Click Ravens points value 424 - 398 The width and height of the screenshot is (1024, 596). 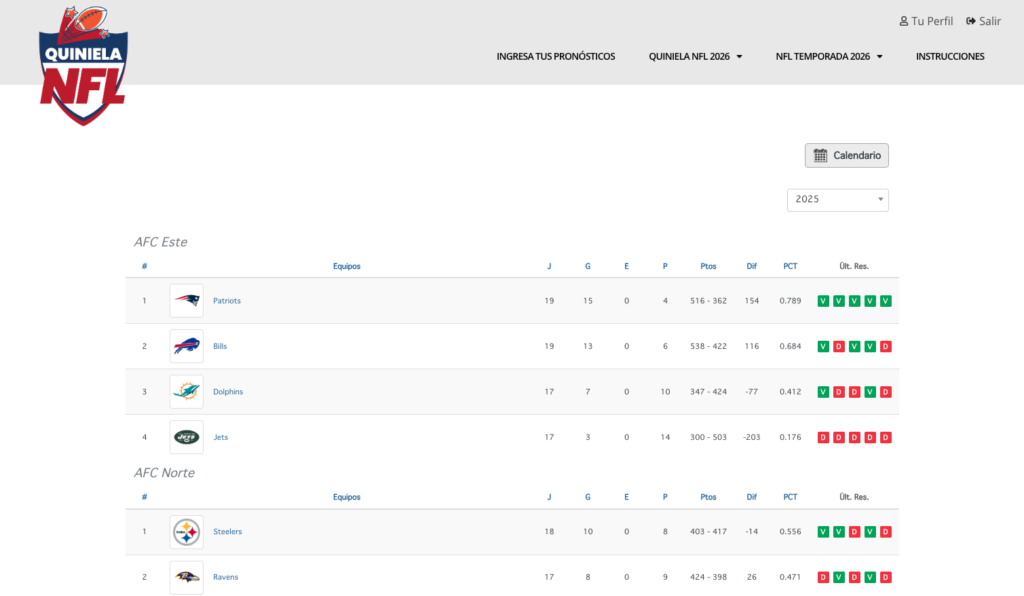point(708,577)
